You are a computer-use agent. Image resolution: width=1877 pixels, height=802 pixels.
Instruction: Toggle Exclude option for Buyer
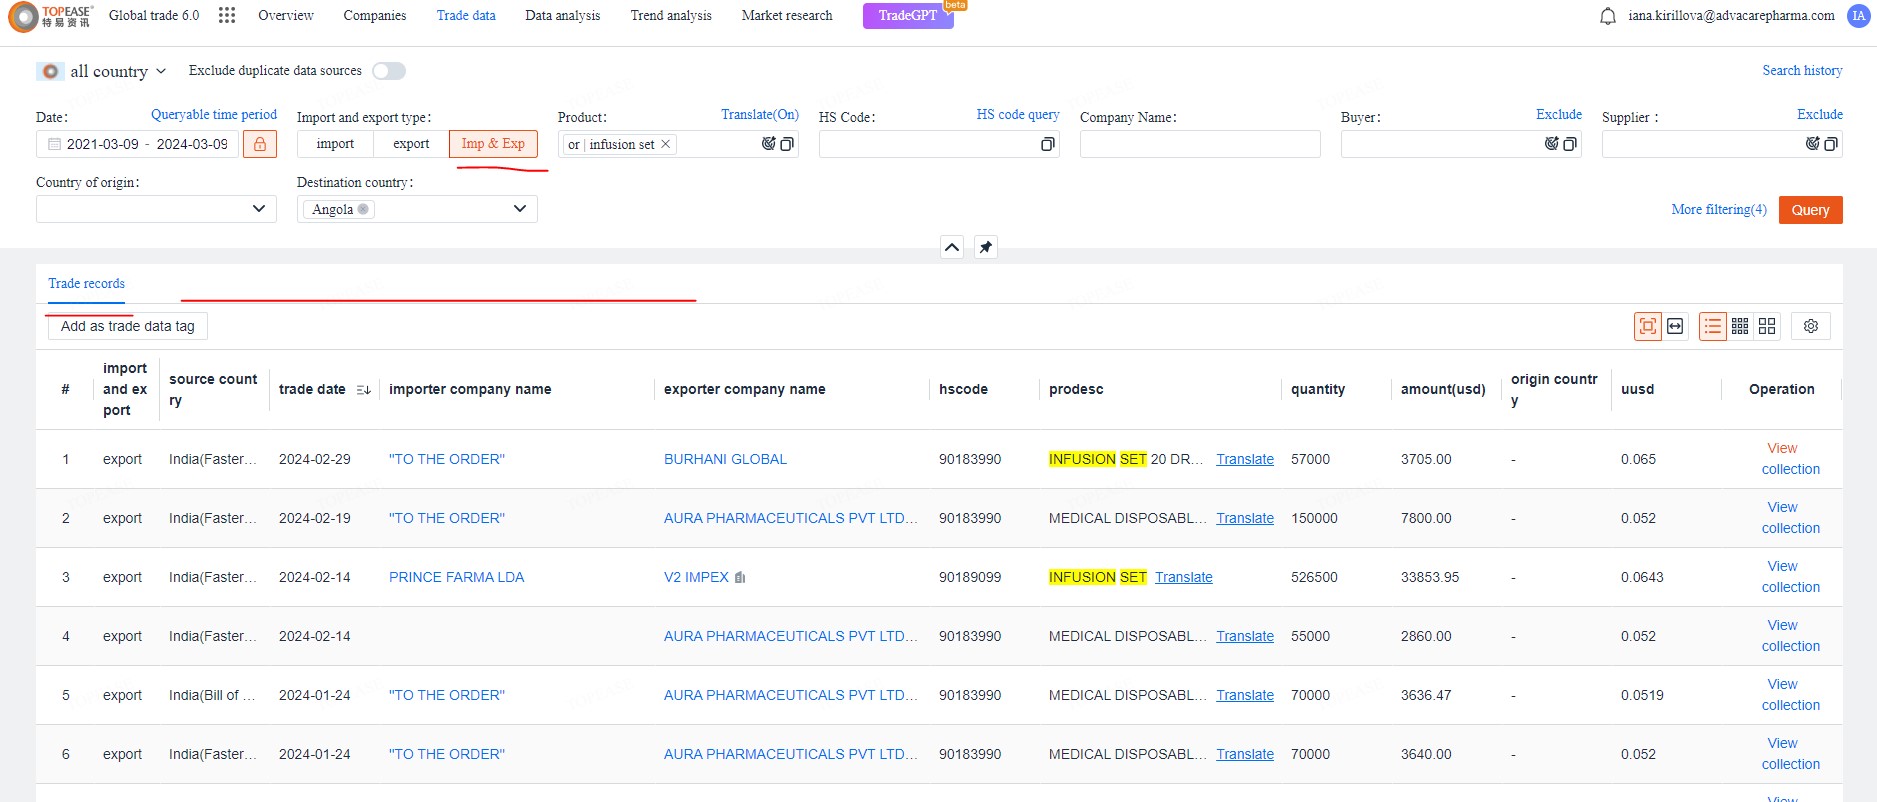coord(1559,115)
